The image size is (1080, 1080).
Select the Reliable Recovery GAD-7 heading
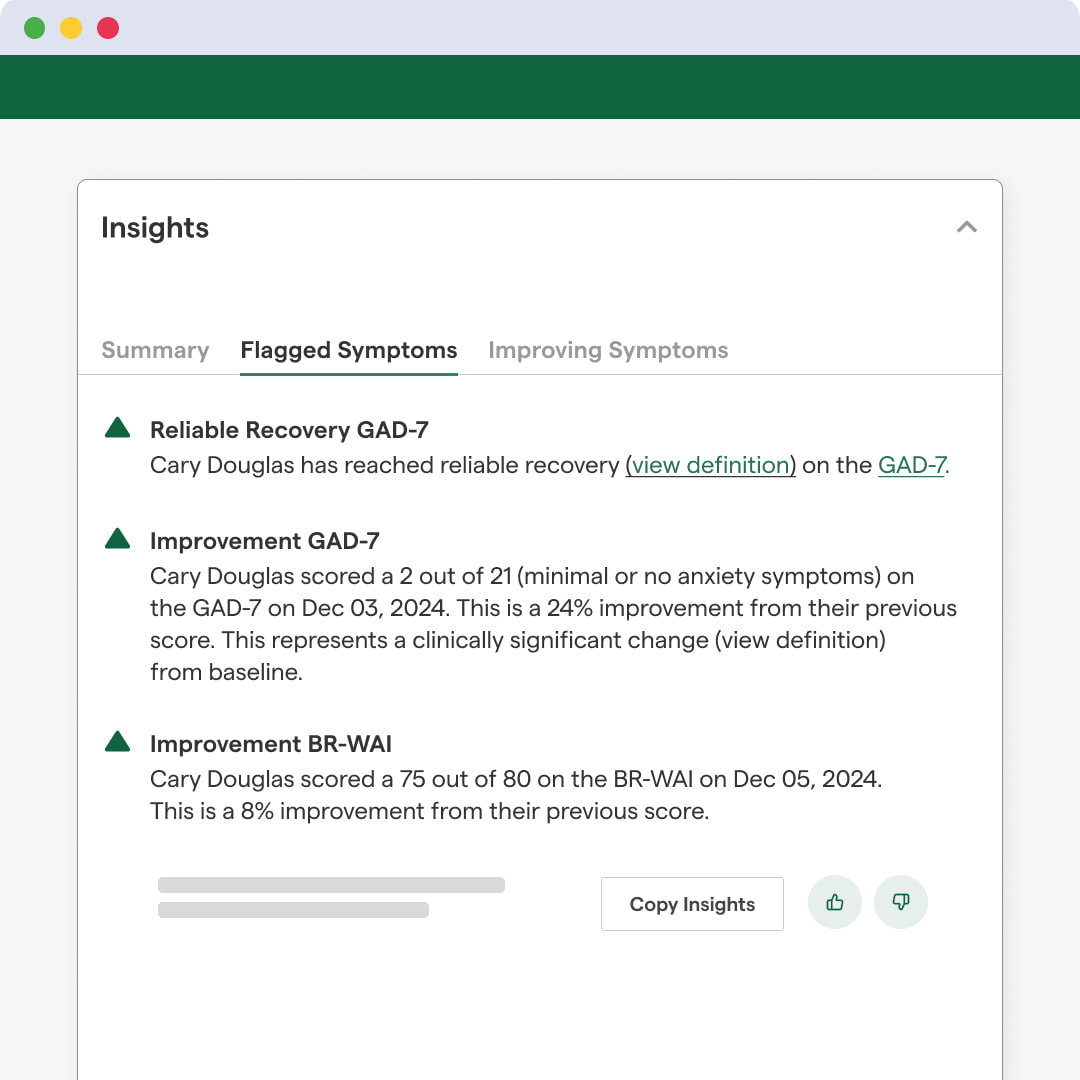[x=289, y=430]
